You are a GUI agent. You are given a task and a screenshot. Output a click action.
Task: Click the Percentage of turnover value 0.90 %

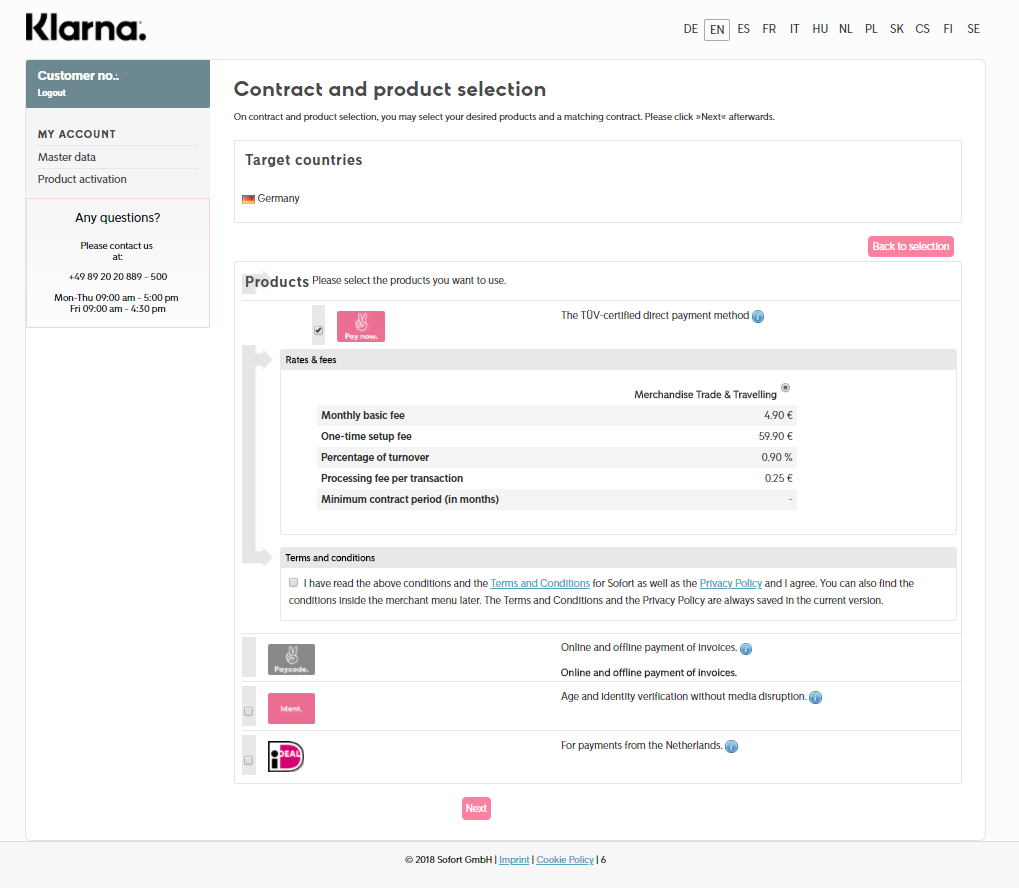coord(777,457)
